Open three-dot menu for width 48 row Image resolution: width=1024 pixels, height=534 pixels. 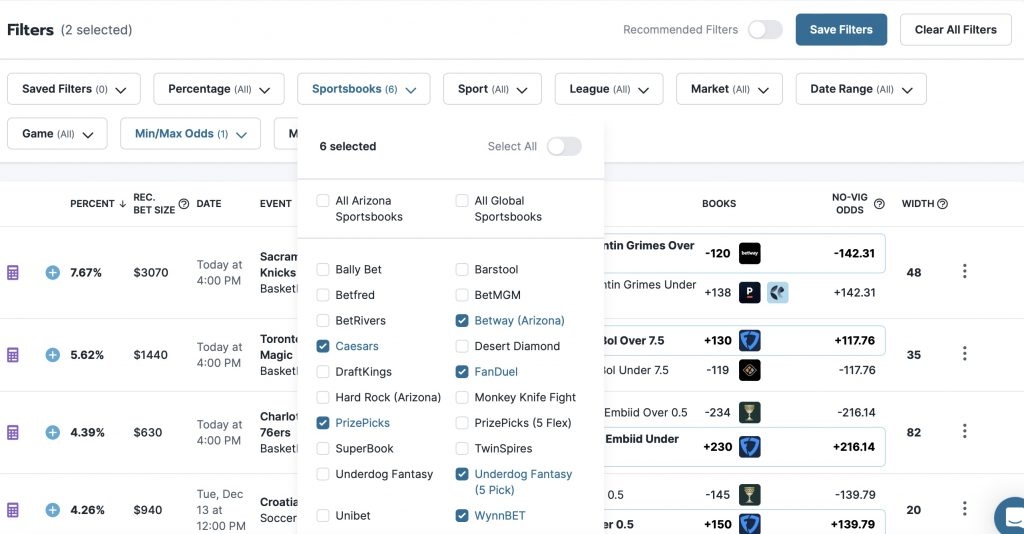click(965, 271)
